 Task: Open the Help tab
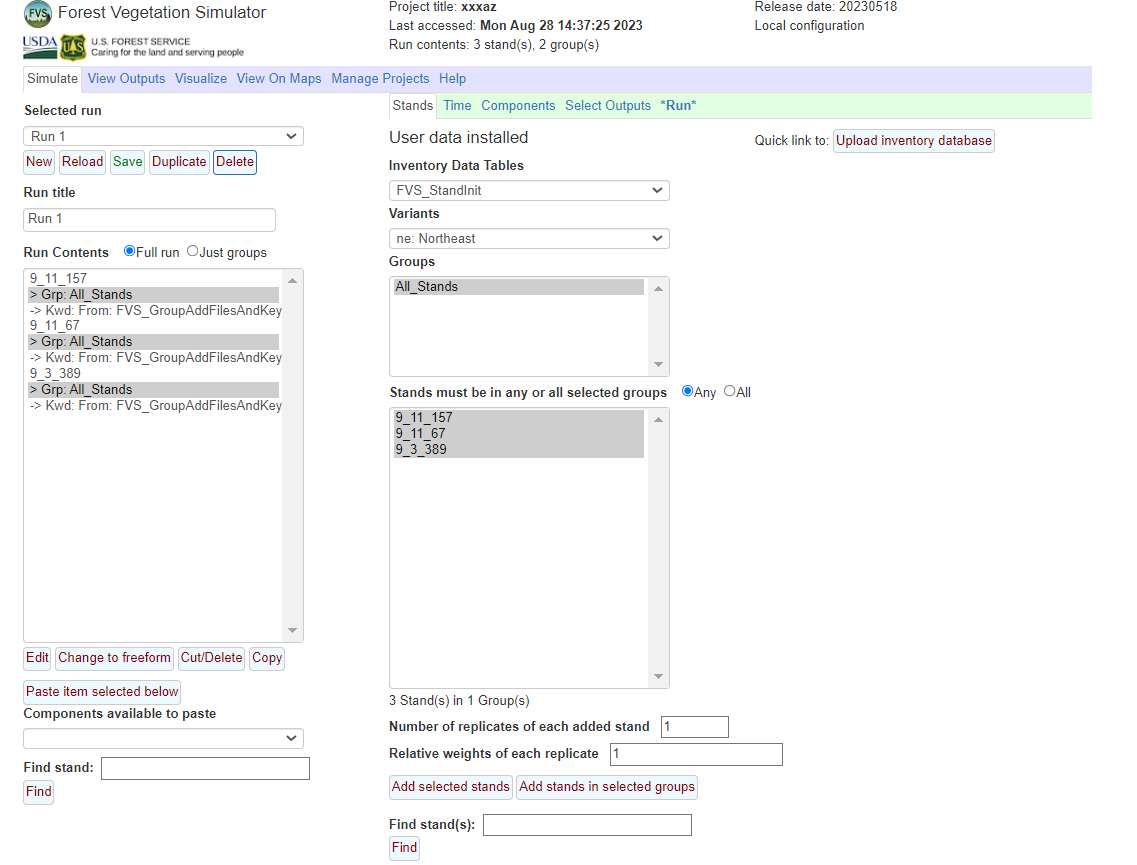pyautogui.click(x=452, y=78)
